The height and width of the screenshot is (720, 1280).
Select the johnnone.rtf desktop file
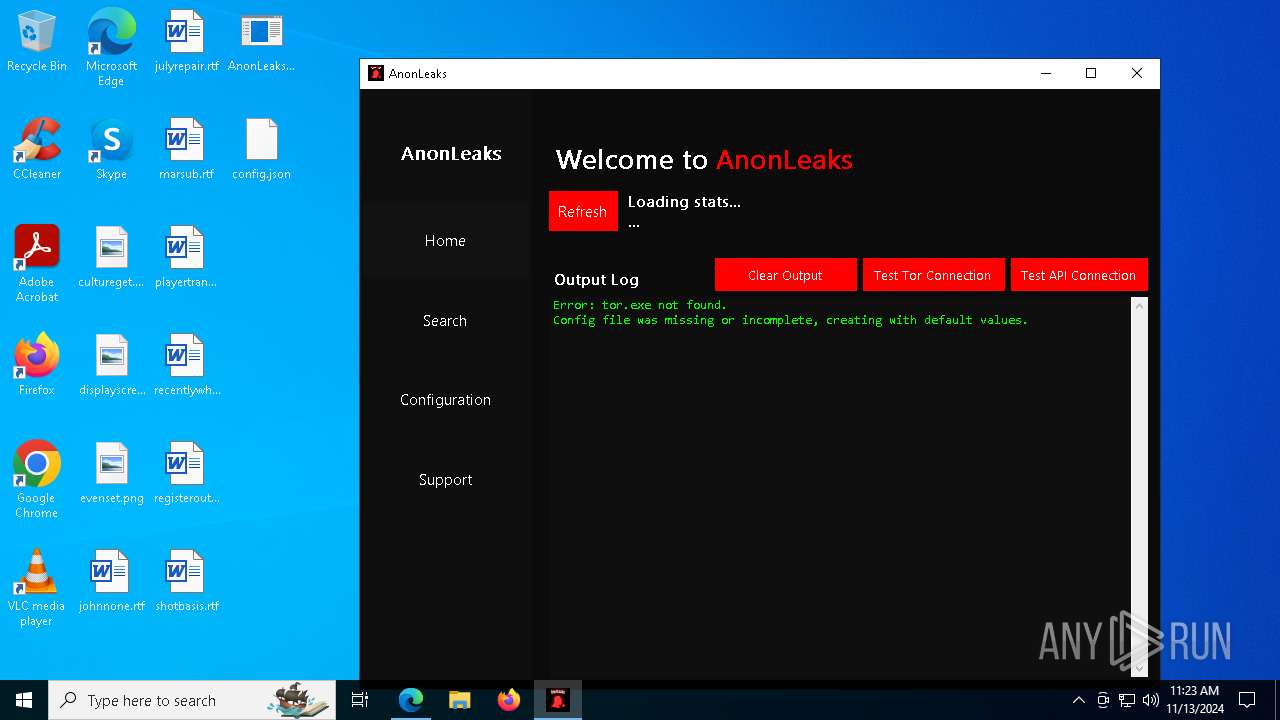point(111,580)
